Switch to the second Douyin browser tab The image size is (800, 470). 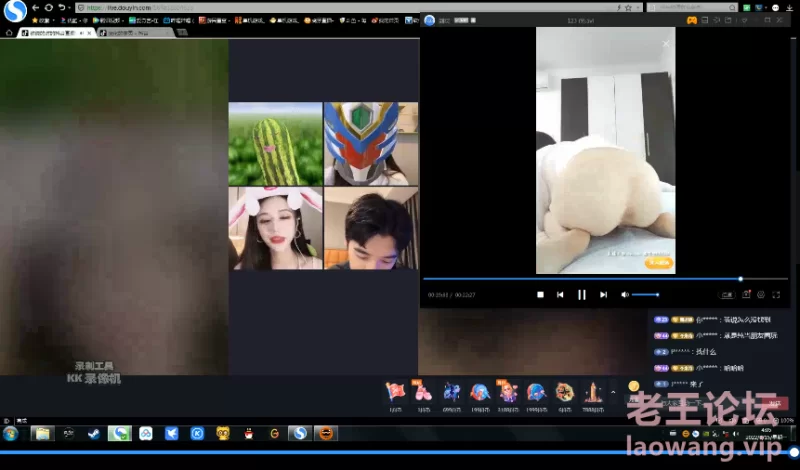[135, 32]
